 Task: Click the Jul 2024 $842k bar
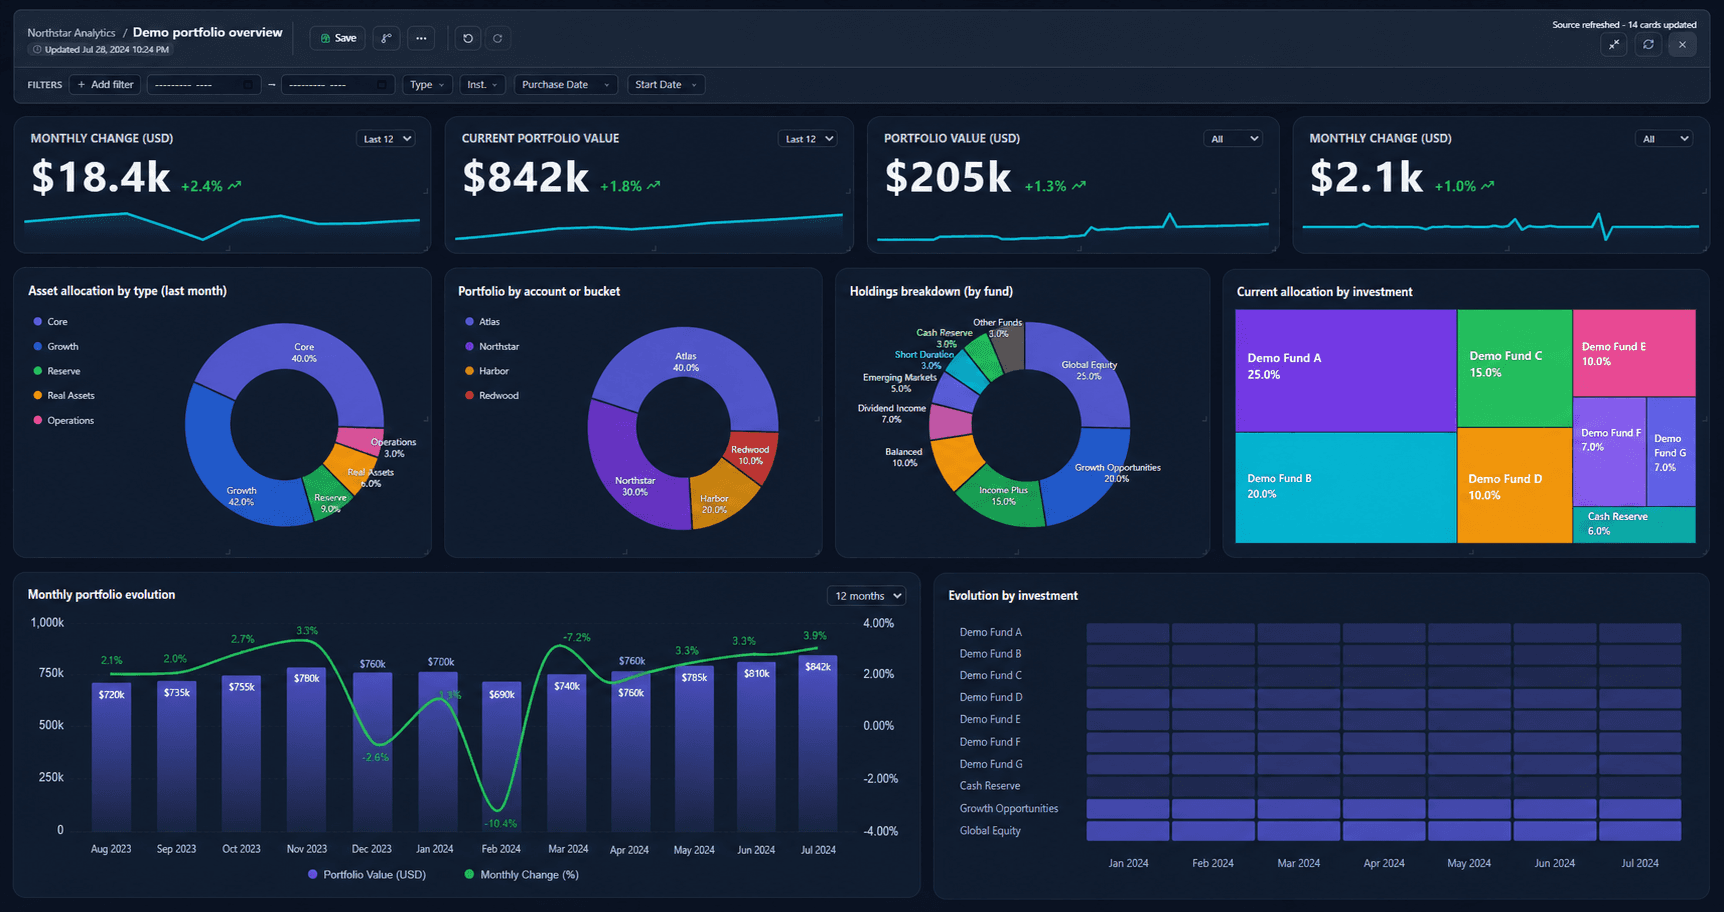pyautogui.click(x=818, y=743)
